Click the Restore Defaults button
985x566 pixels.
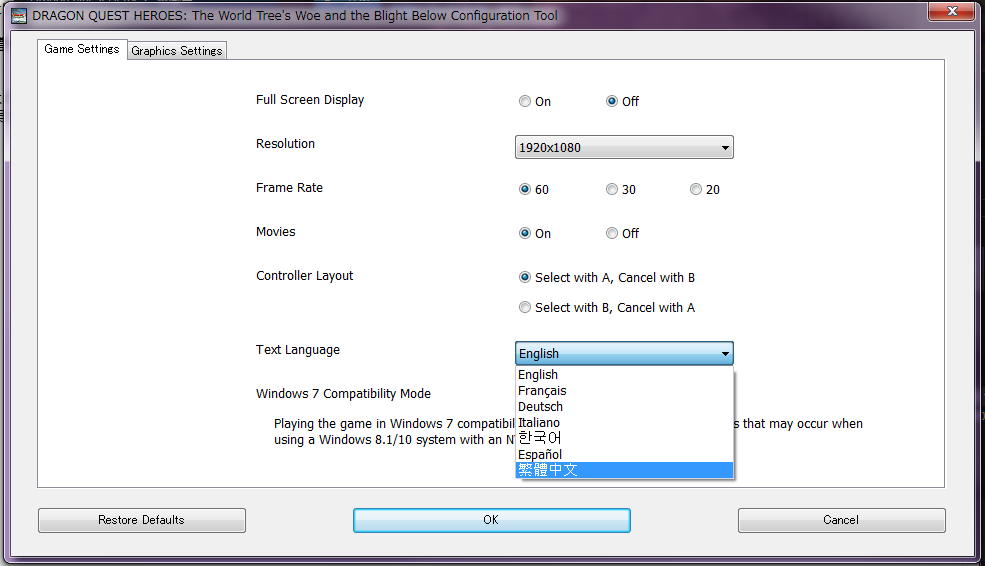pos(141,520)
